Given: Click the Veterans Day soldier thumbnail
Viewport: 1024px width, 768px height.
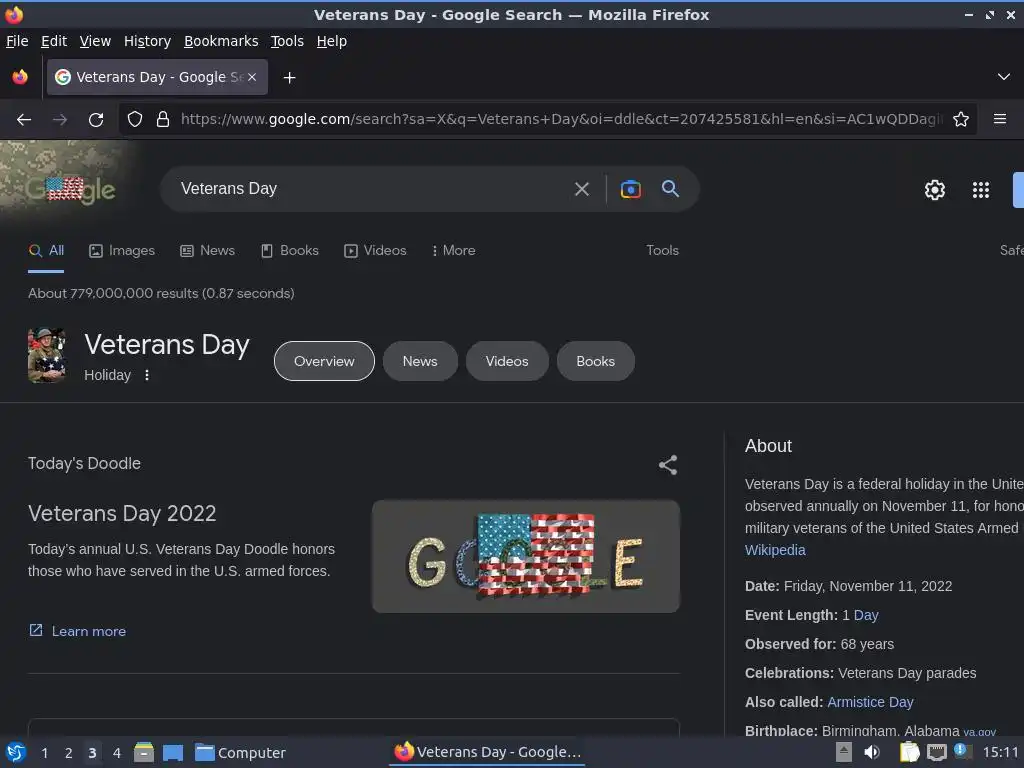Looking at the screenshot, I should (x=46, y=355).
